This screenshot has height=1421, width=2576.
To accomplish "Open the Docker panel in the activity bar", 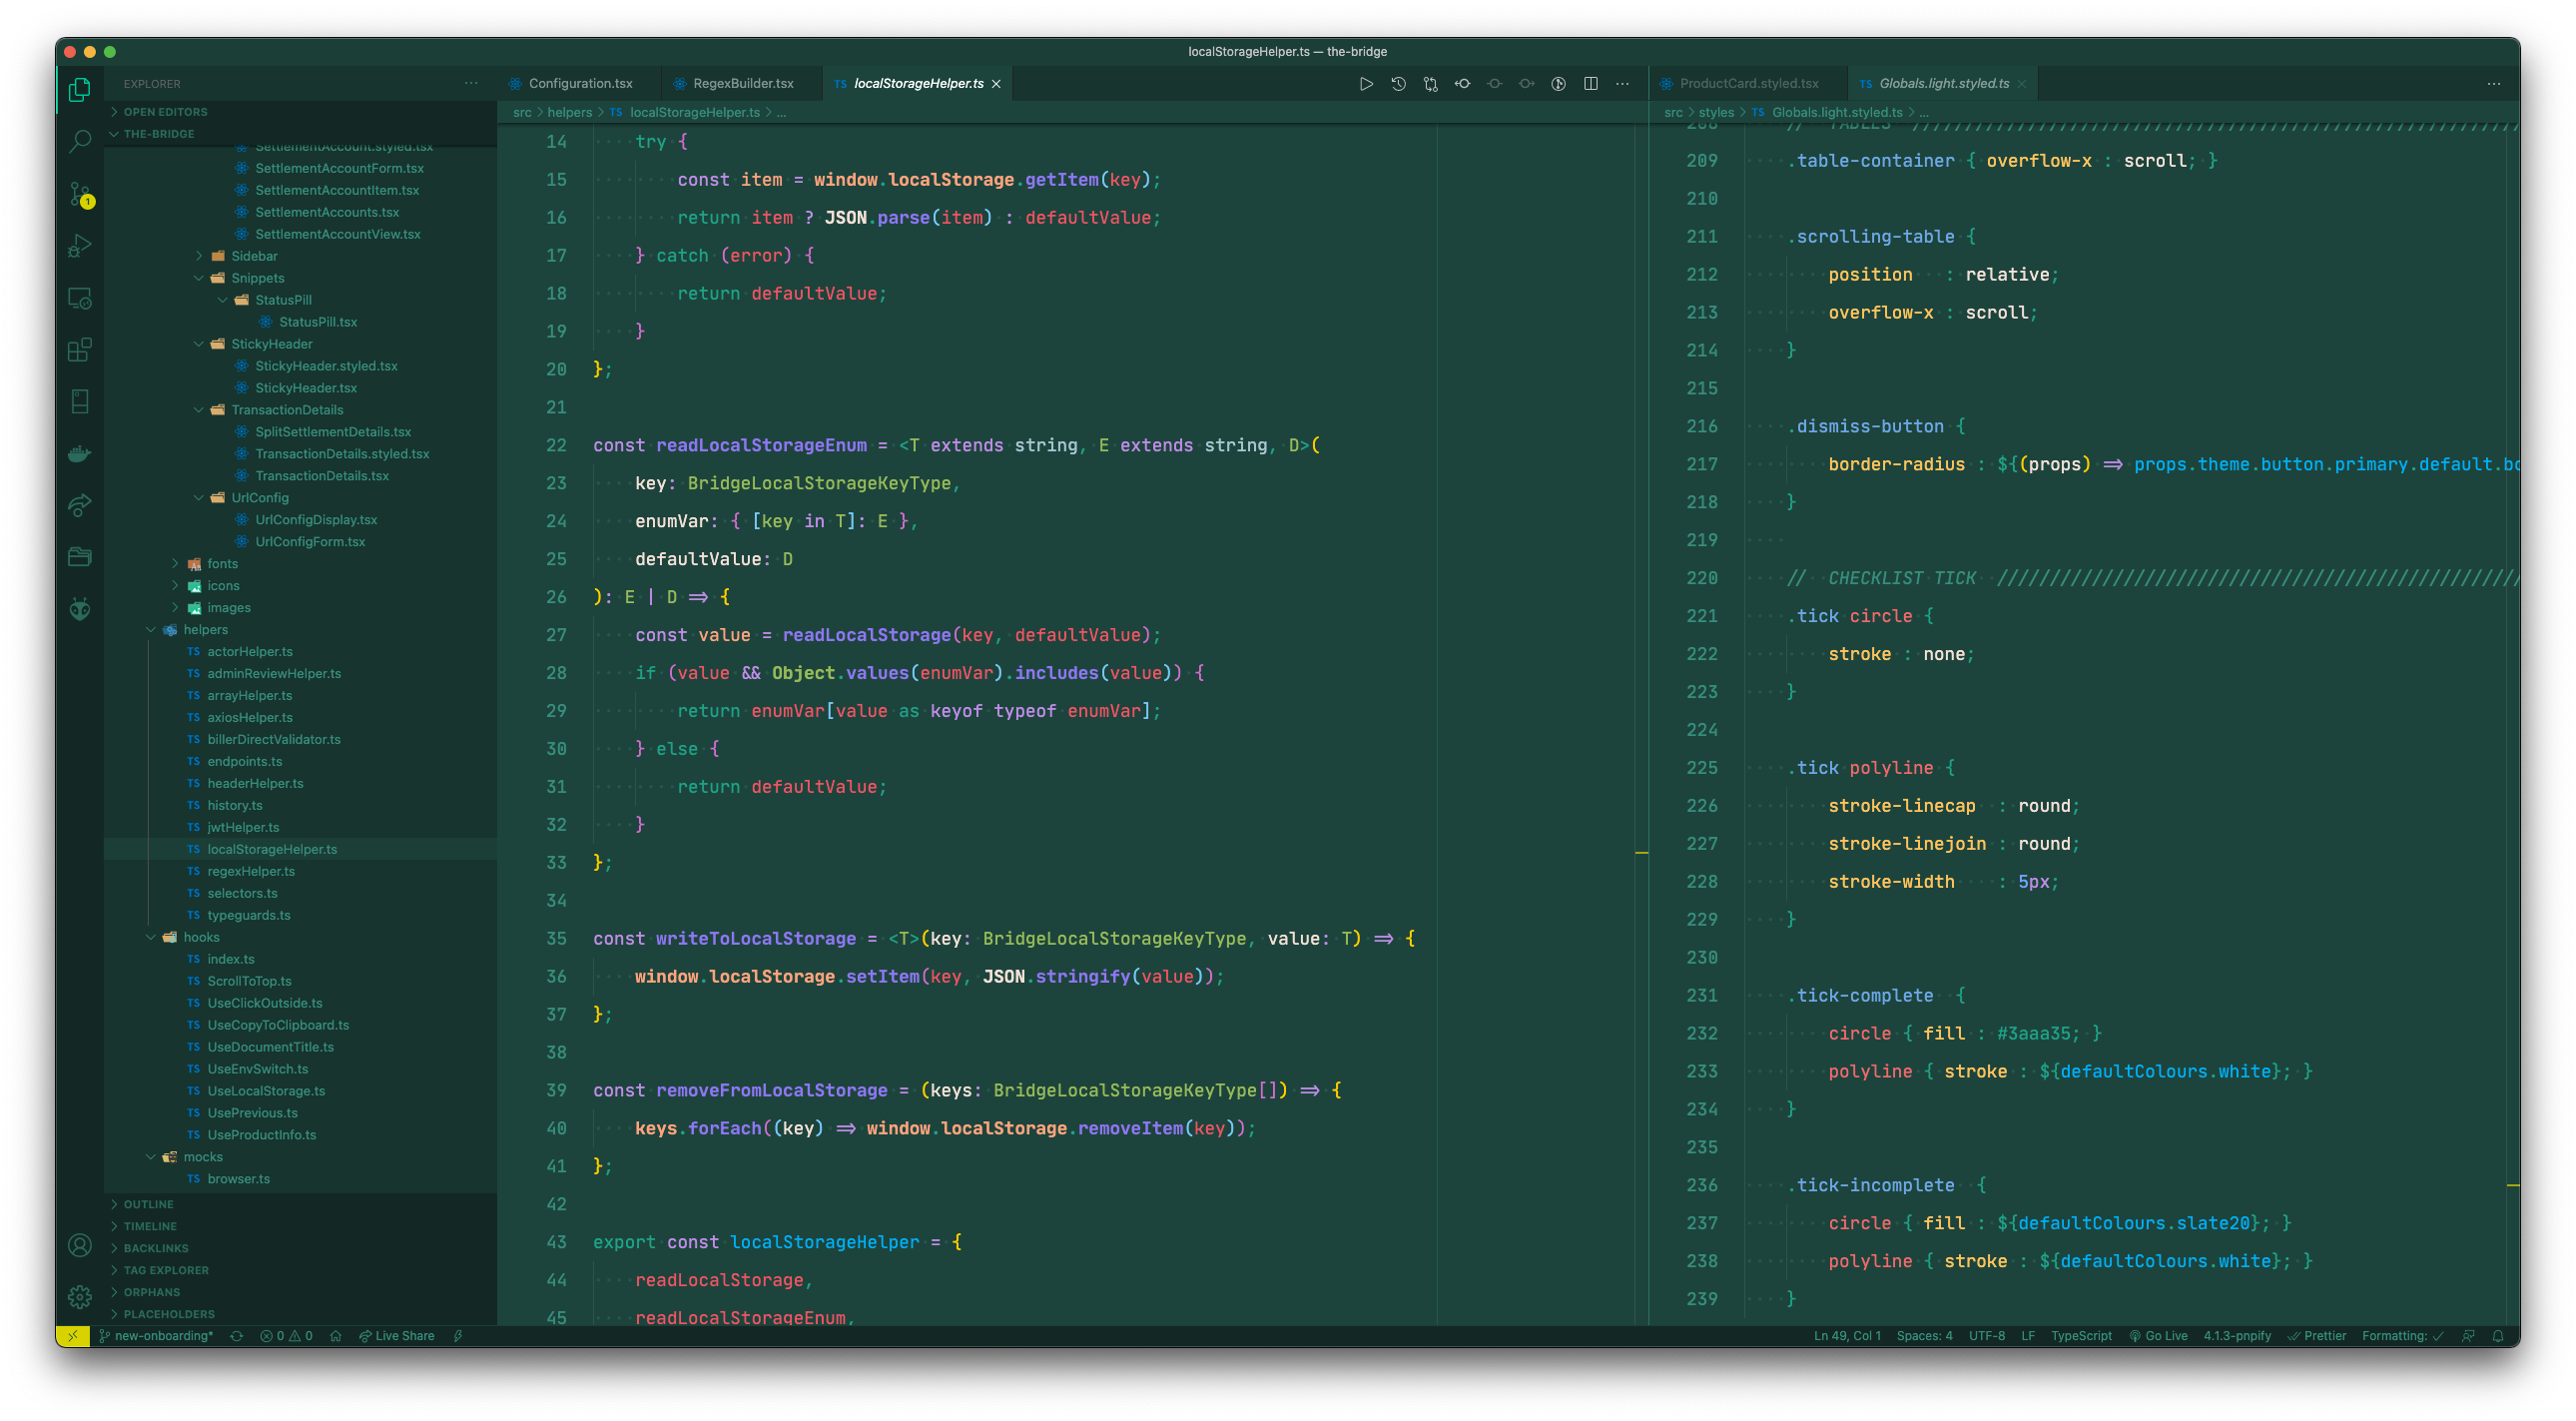I will [x=79, y=453].
